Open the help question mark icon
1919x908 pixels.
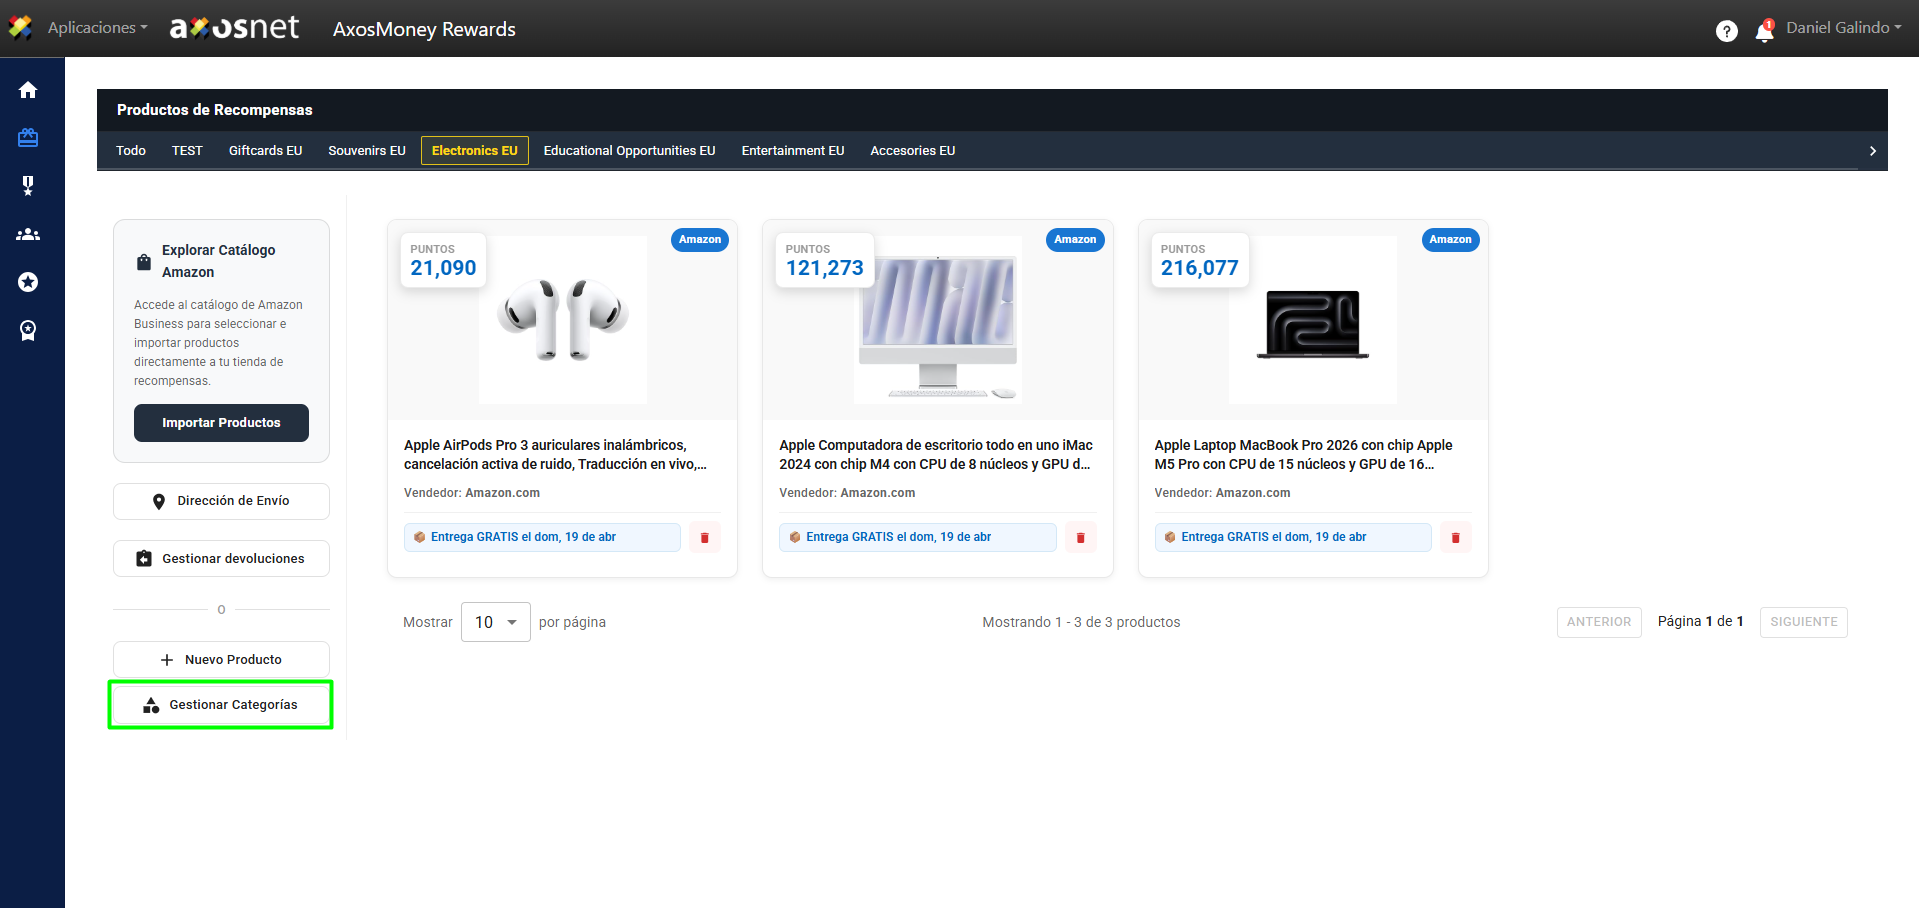(x=1726, y=31)
